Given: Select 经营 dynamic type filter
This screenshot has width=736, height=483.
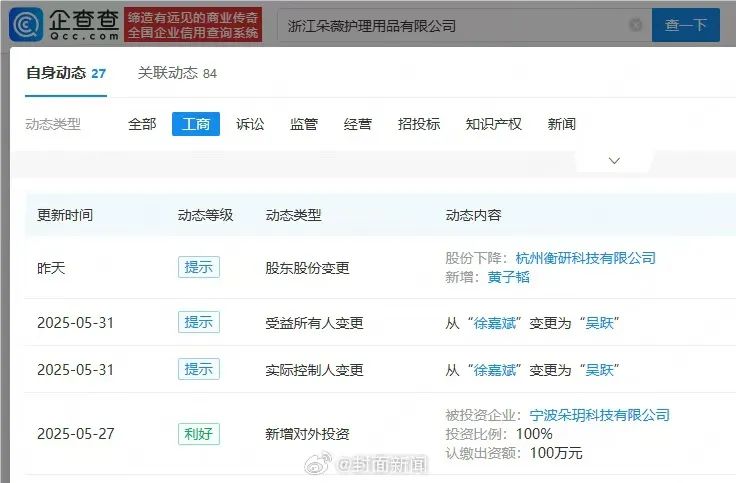Looking at the screenshot, I should 358,124.
